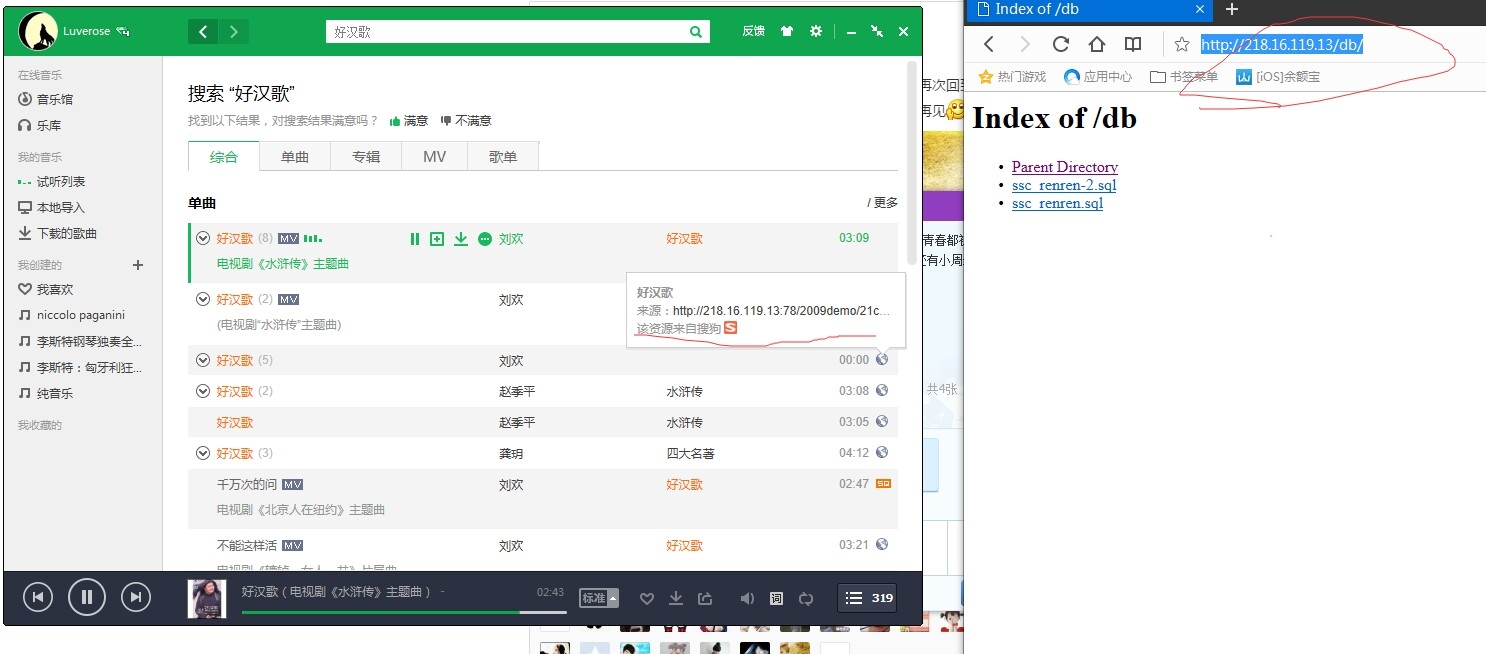The width and height of the screenshot is (1486, 654).
Task: Switch to the 专辑 tab
Action: (x=366, y=157)
